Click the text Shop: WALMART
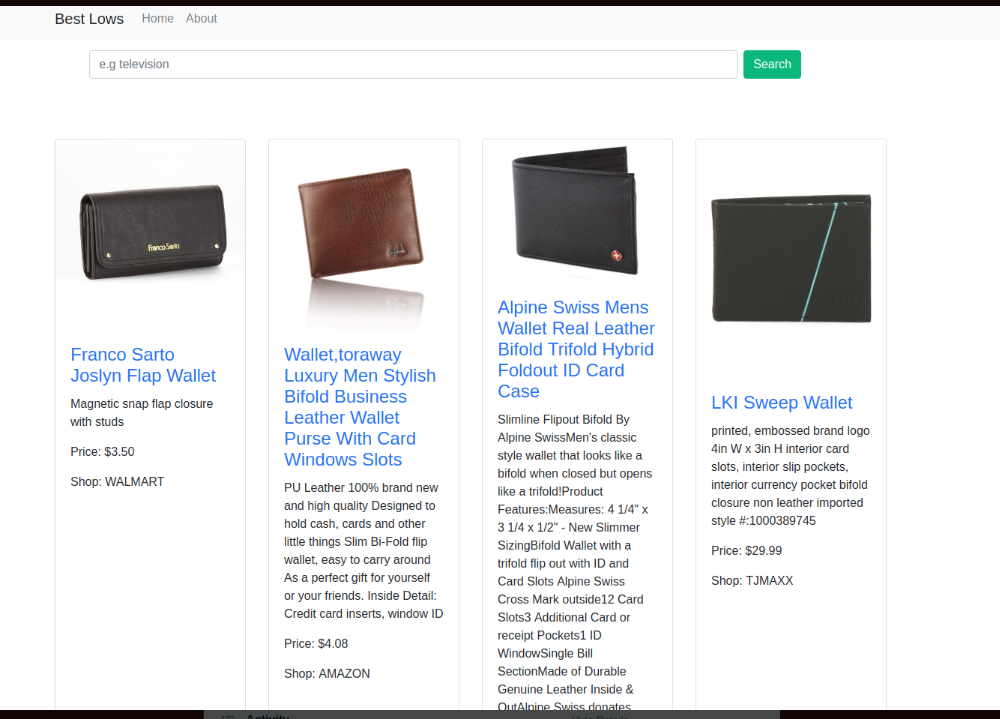The width and height of the screenshot is (1000, 719). pos(117,482)
